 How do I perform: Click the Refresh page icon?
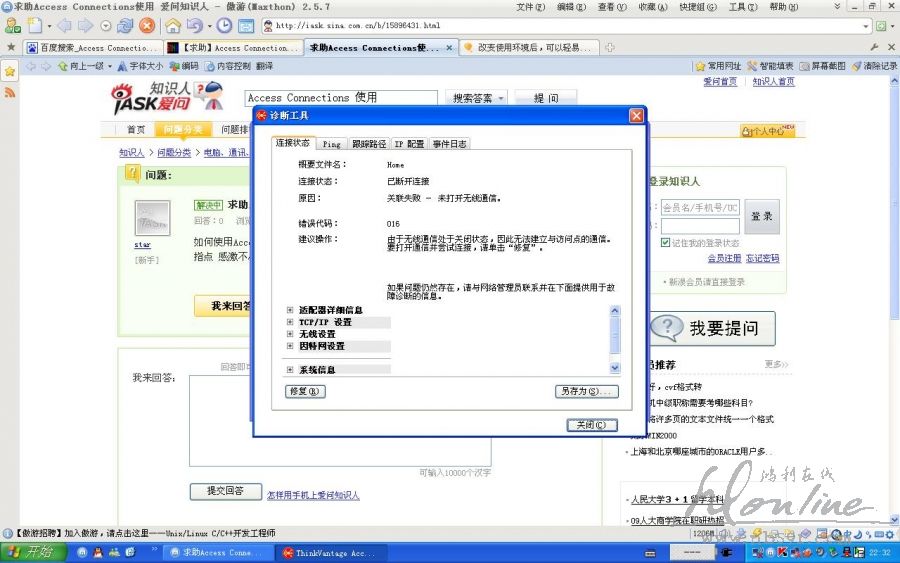(x=125, y=25)
